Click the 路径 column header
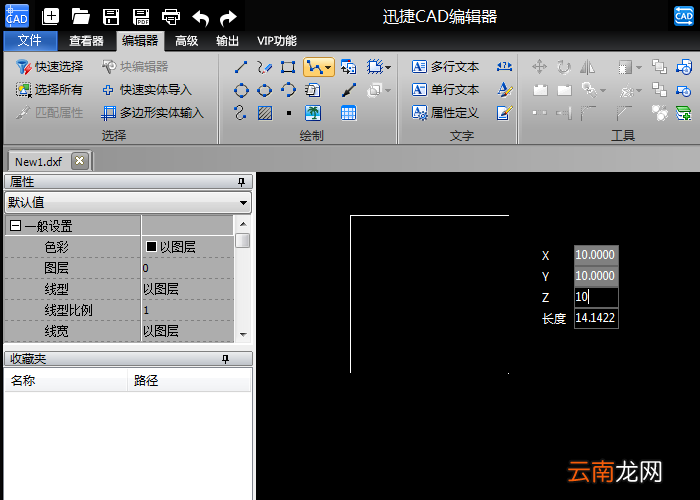 pos(189,381)
